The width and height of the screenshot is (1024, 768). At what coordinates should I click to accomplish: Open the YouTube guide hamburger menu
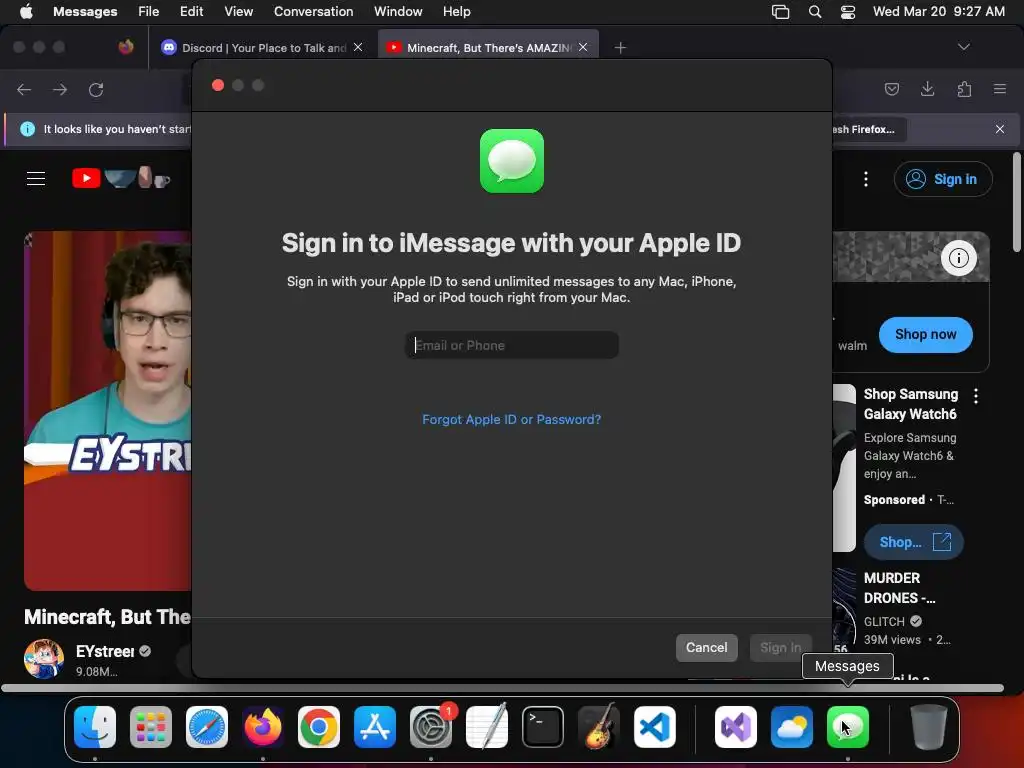tap(36, 178)
